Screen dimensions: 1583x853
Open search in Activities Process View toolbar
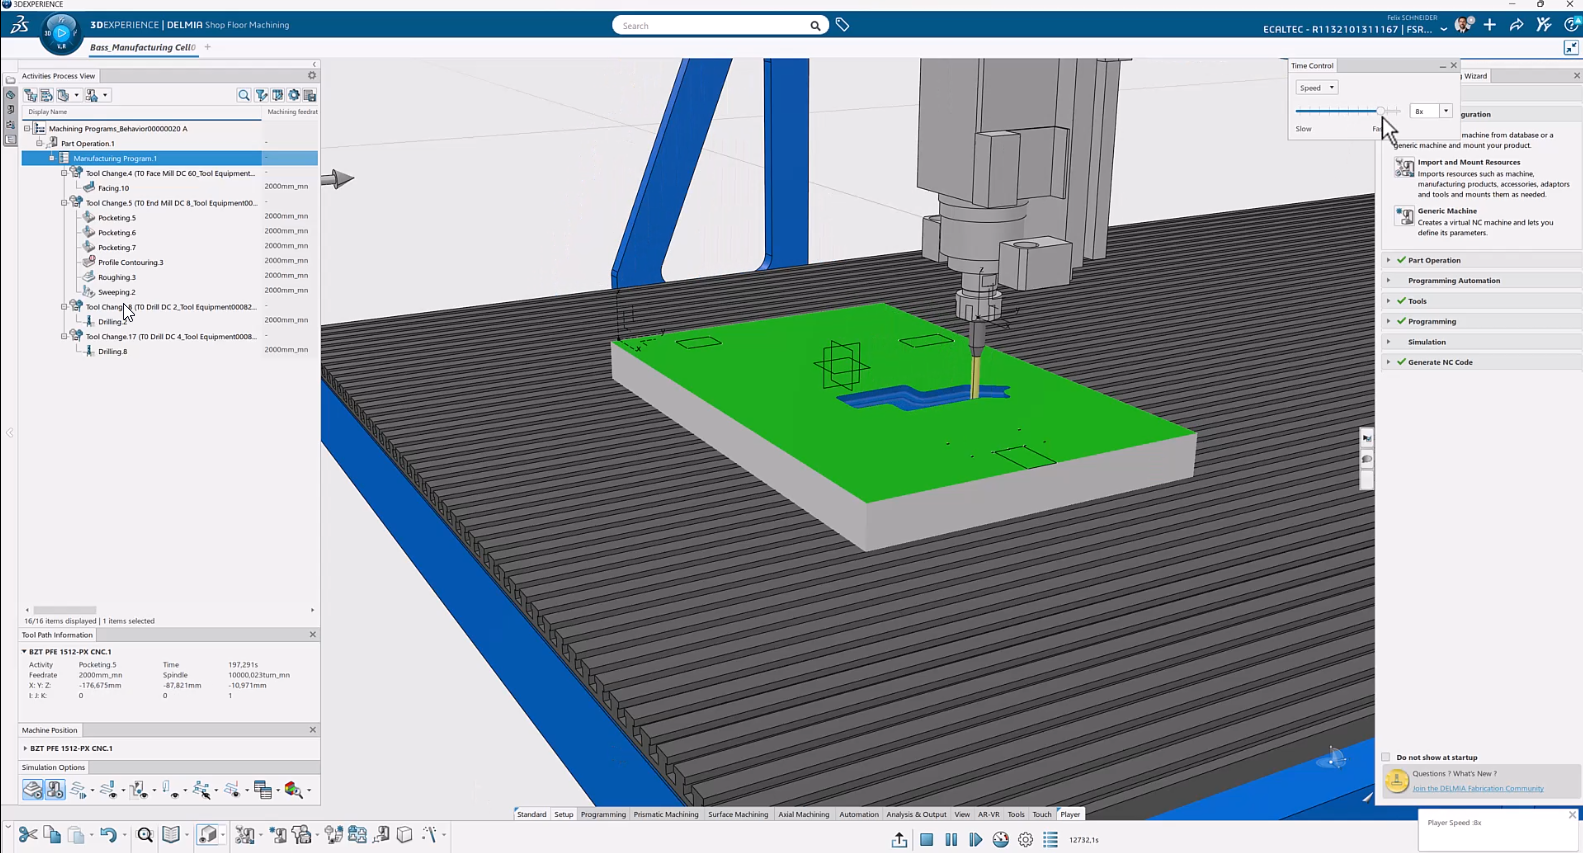point(244,95)
